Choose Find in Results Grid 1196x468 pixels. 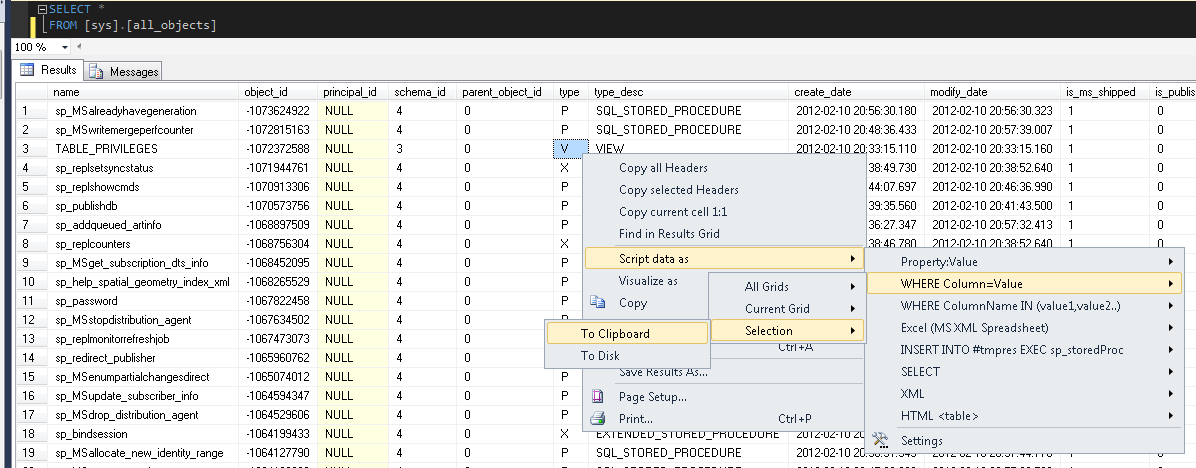click(x=669, y=234)
